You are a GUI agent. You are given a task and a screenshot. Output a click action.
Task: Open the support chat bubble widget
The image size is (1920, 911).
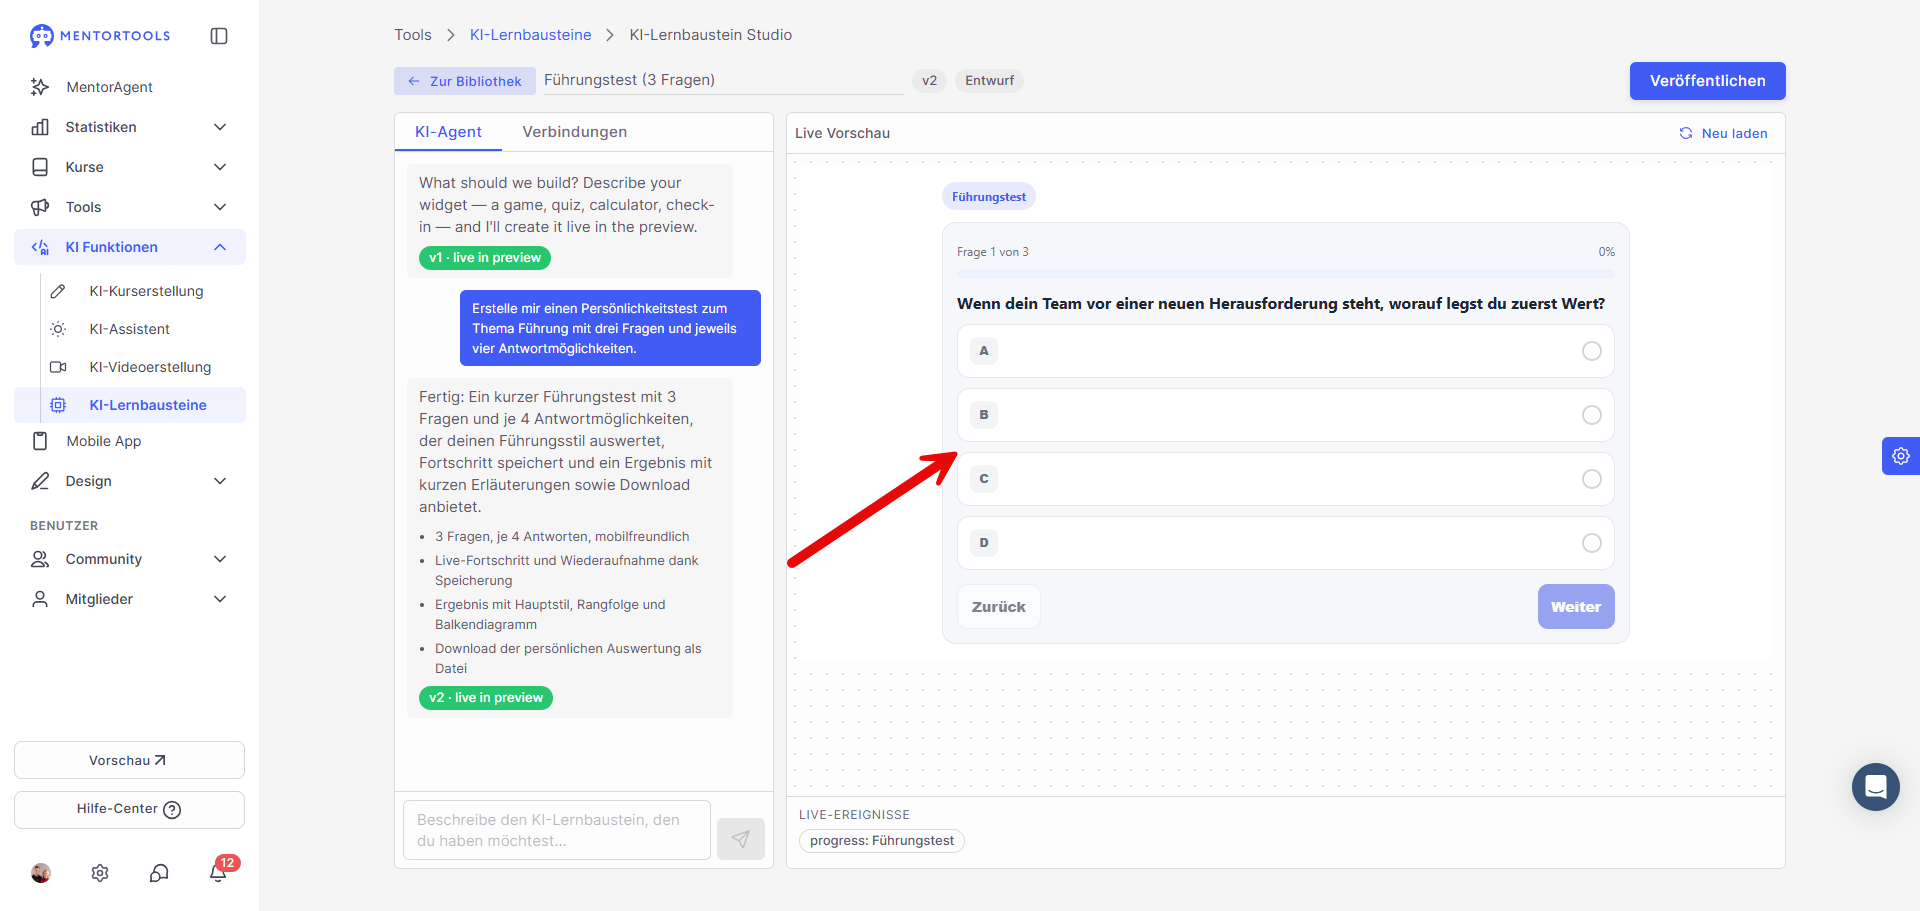pos(1876,787)
